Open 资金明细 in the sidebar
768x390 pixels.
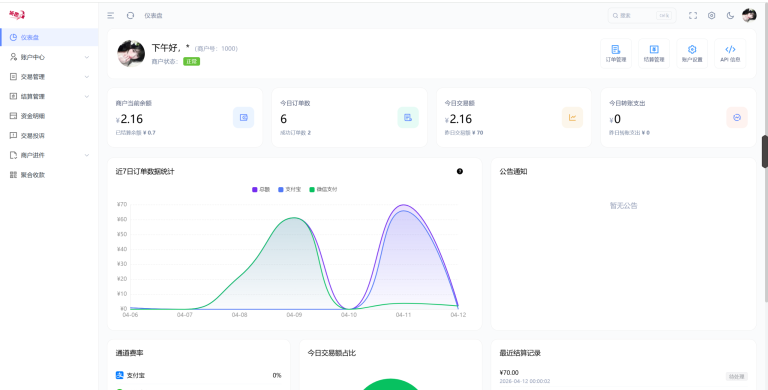[x=49, y=116]
